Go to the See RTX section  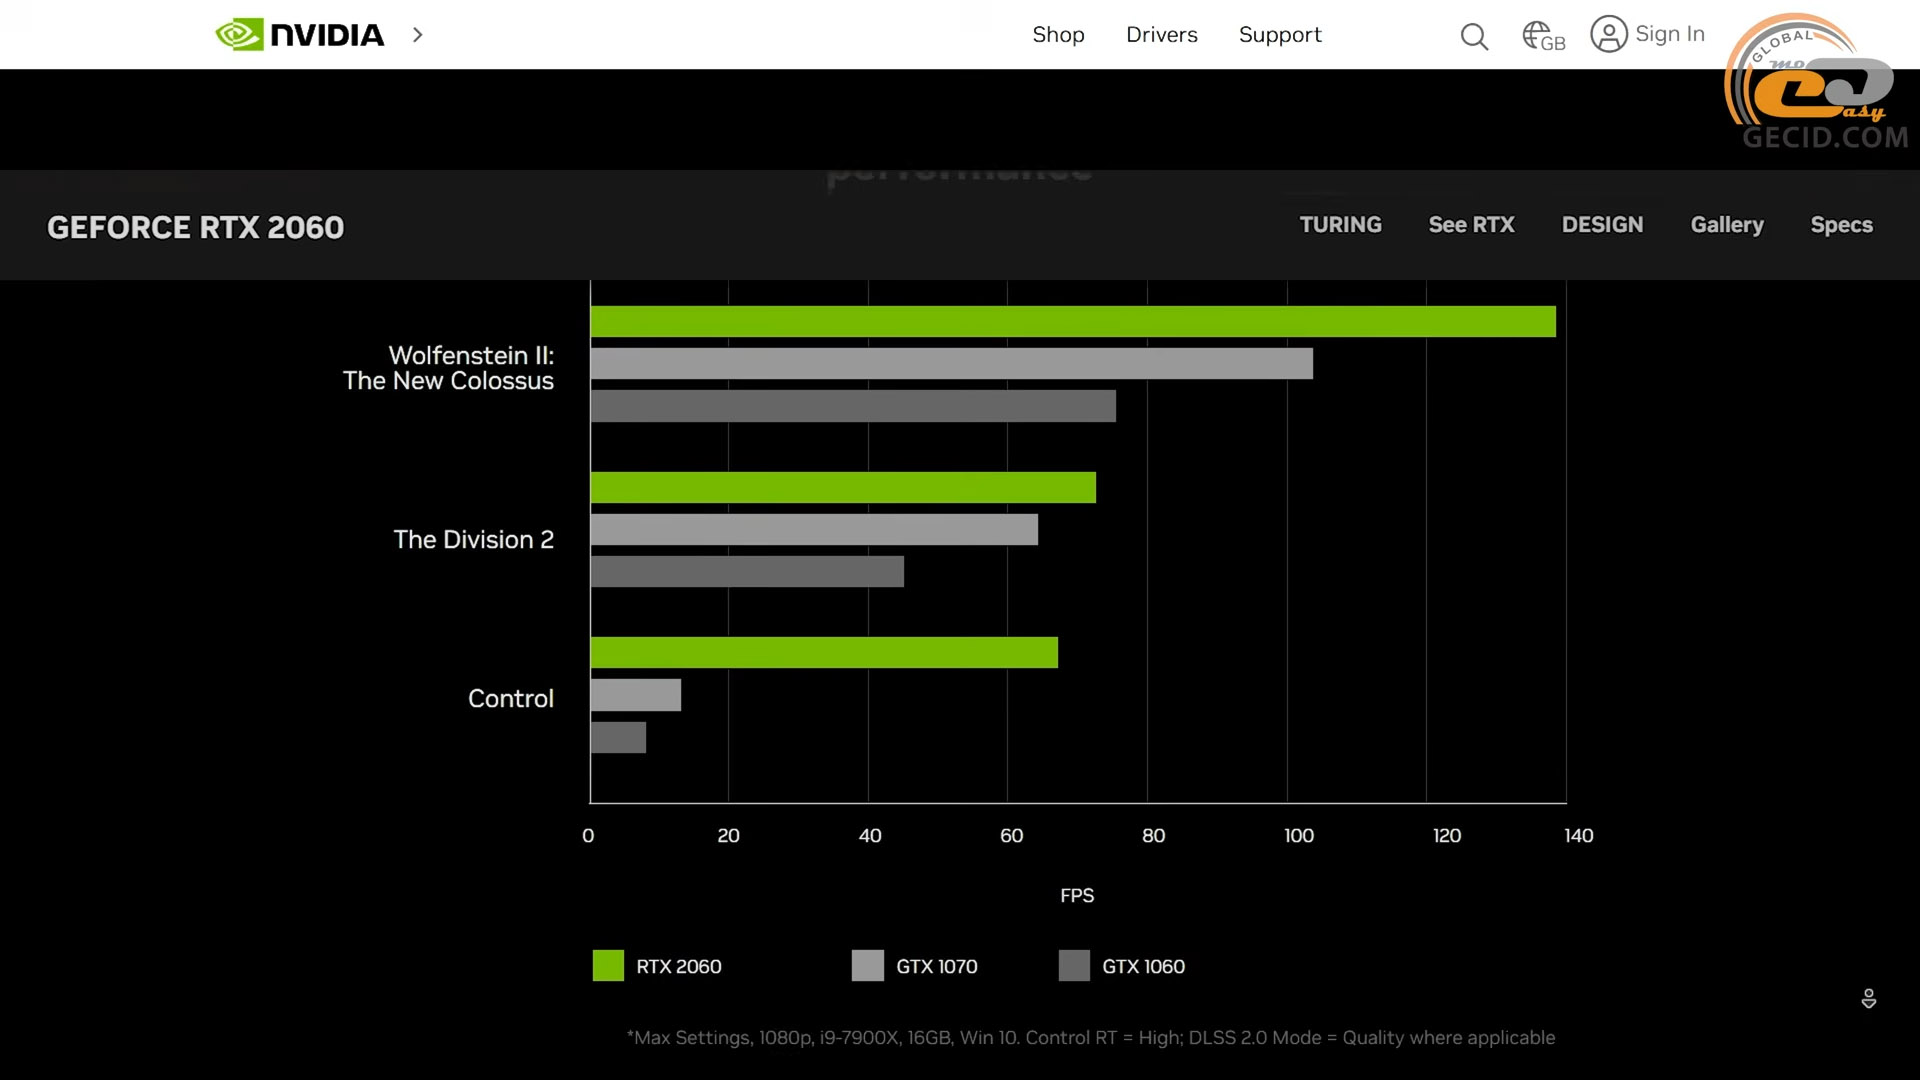click(1471, 225)
